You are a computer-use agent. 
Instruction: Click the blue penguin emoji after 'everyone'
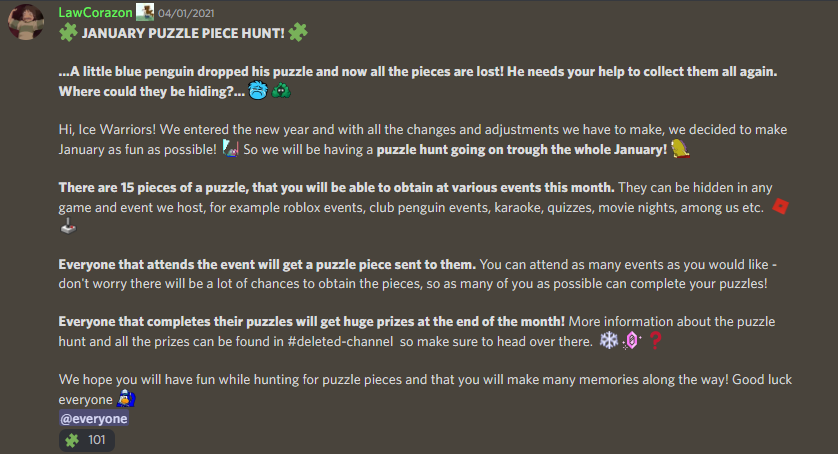(x=125, y=399)
